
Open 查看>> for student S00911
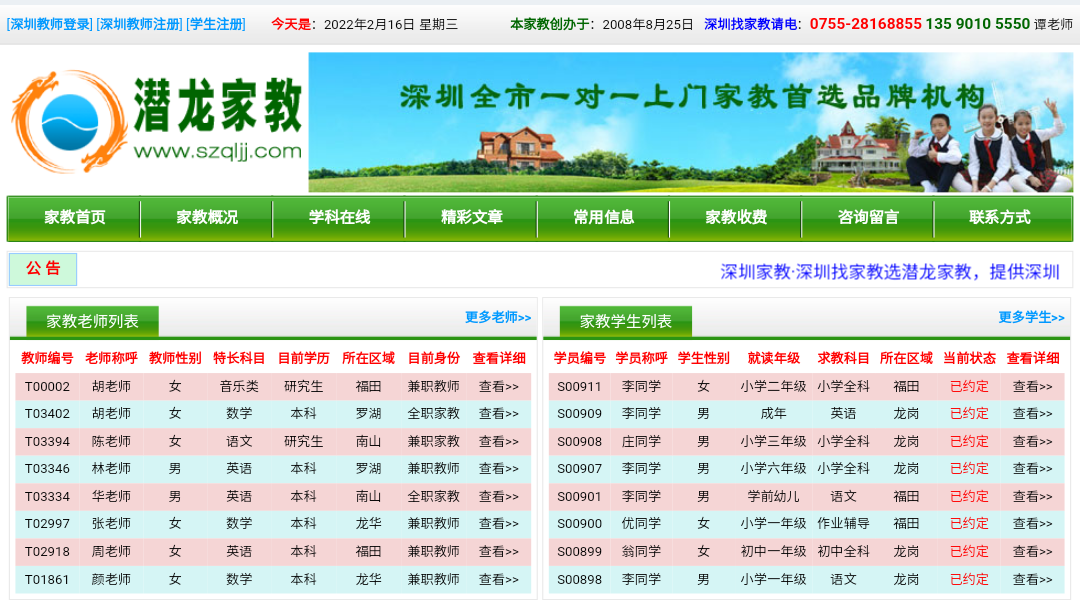click(1032, 386)
